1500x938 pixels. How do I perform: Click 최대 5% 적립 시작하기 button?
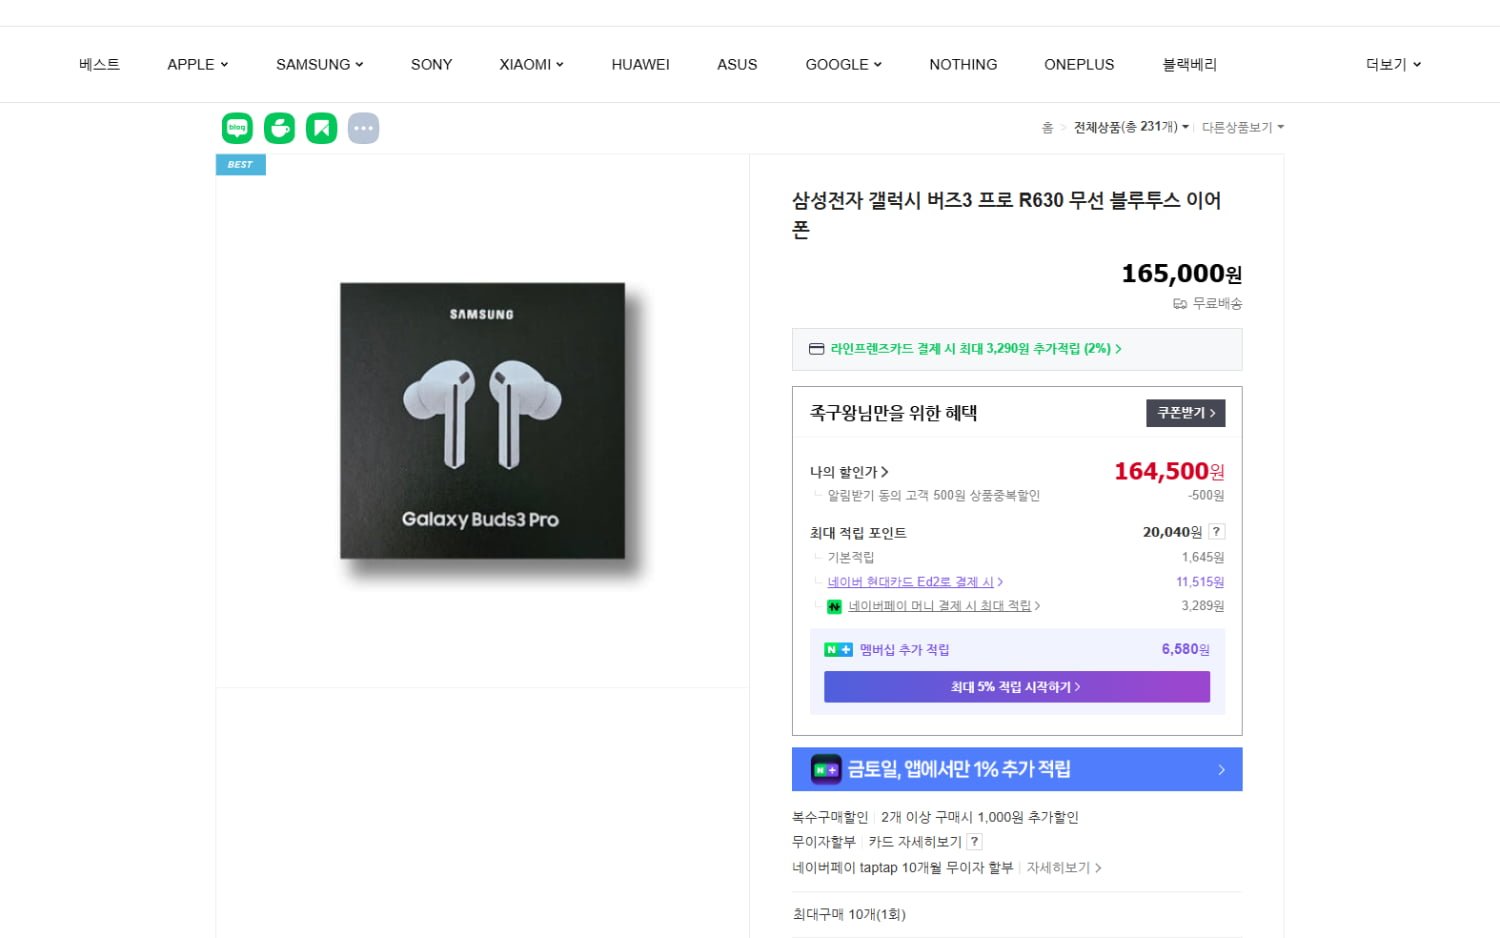1017,687
